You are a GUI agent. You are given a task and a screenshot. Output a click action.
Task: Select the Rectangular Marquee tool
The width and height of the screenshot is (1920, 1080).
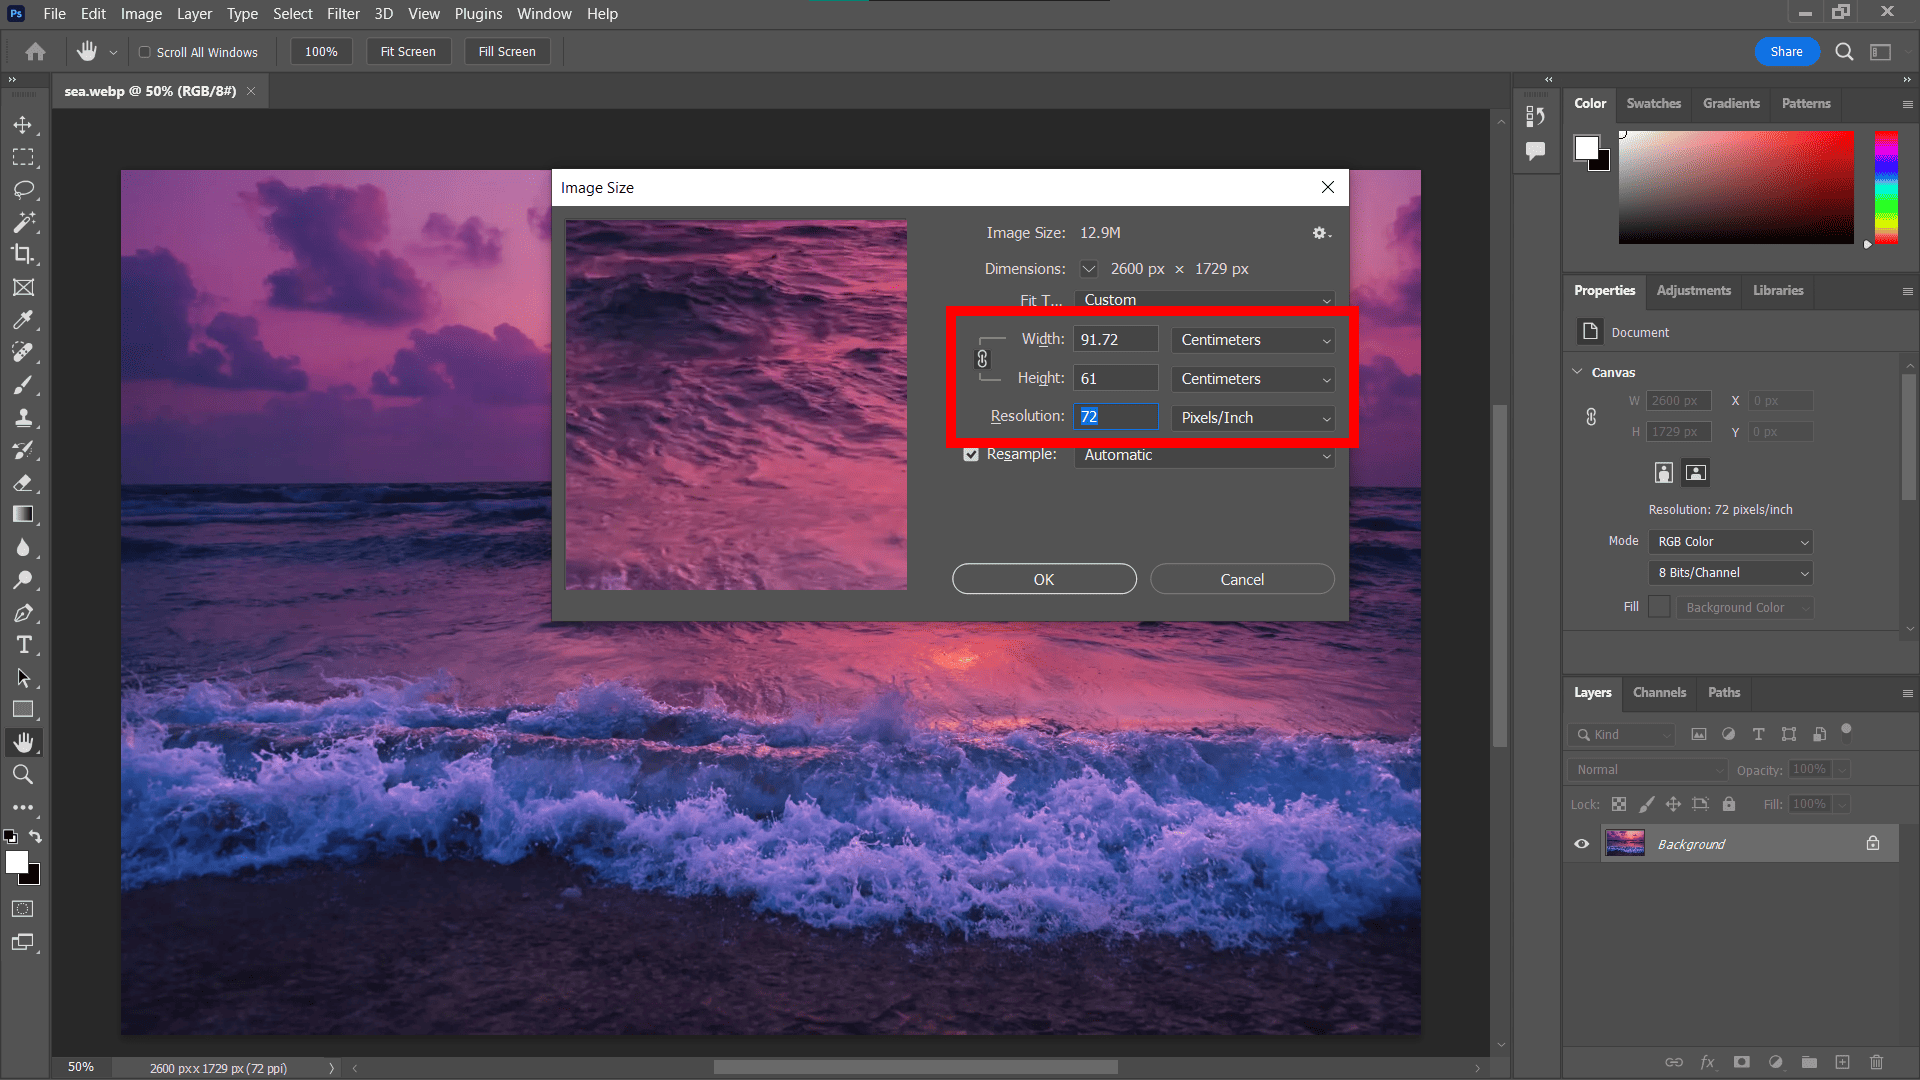coord(24,157)
